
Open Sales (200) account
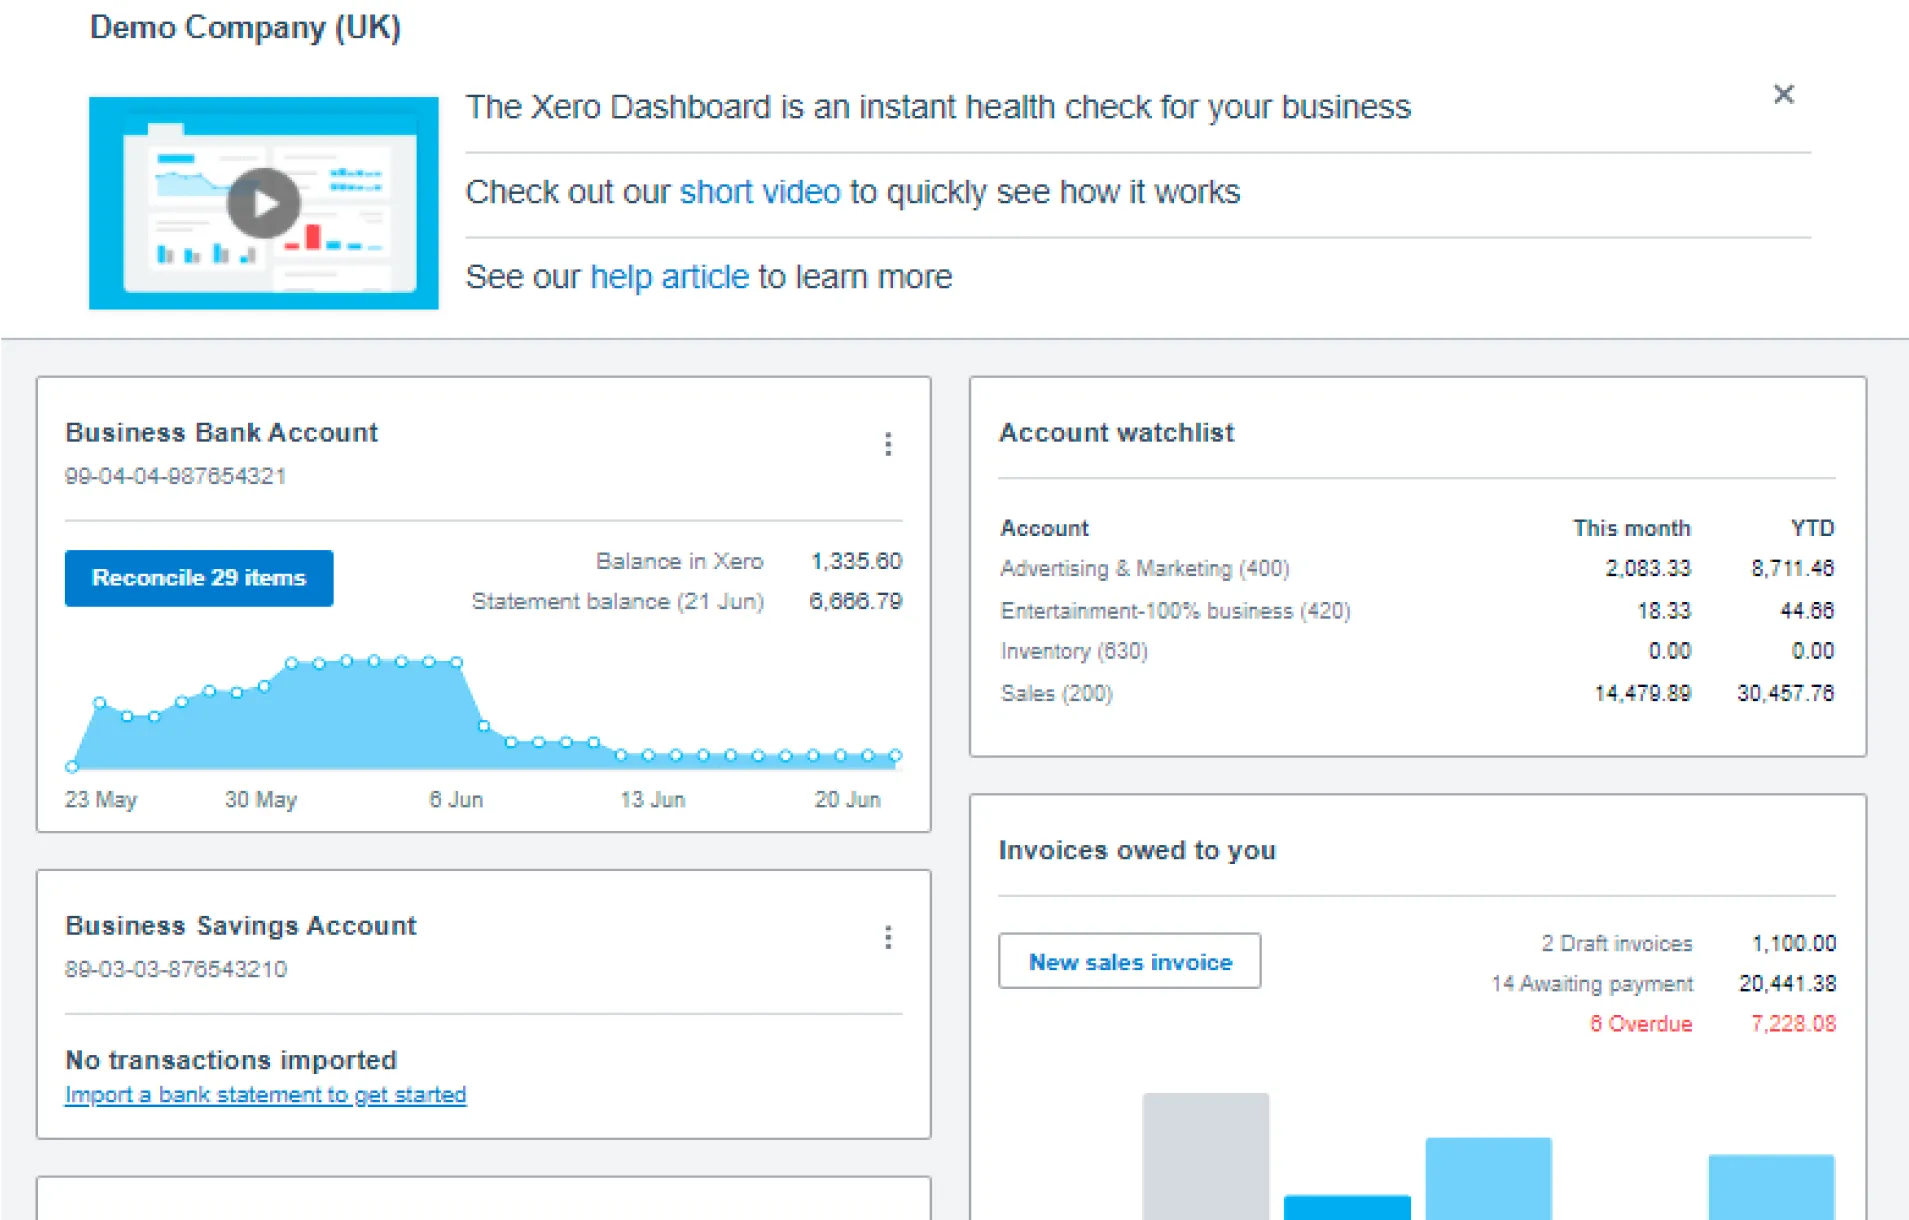[1056, 693]
